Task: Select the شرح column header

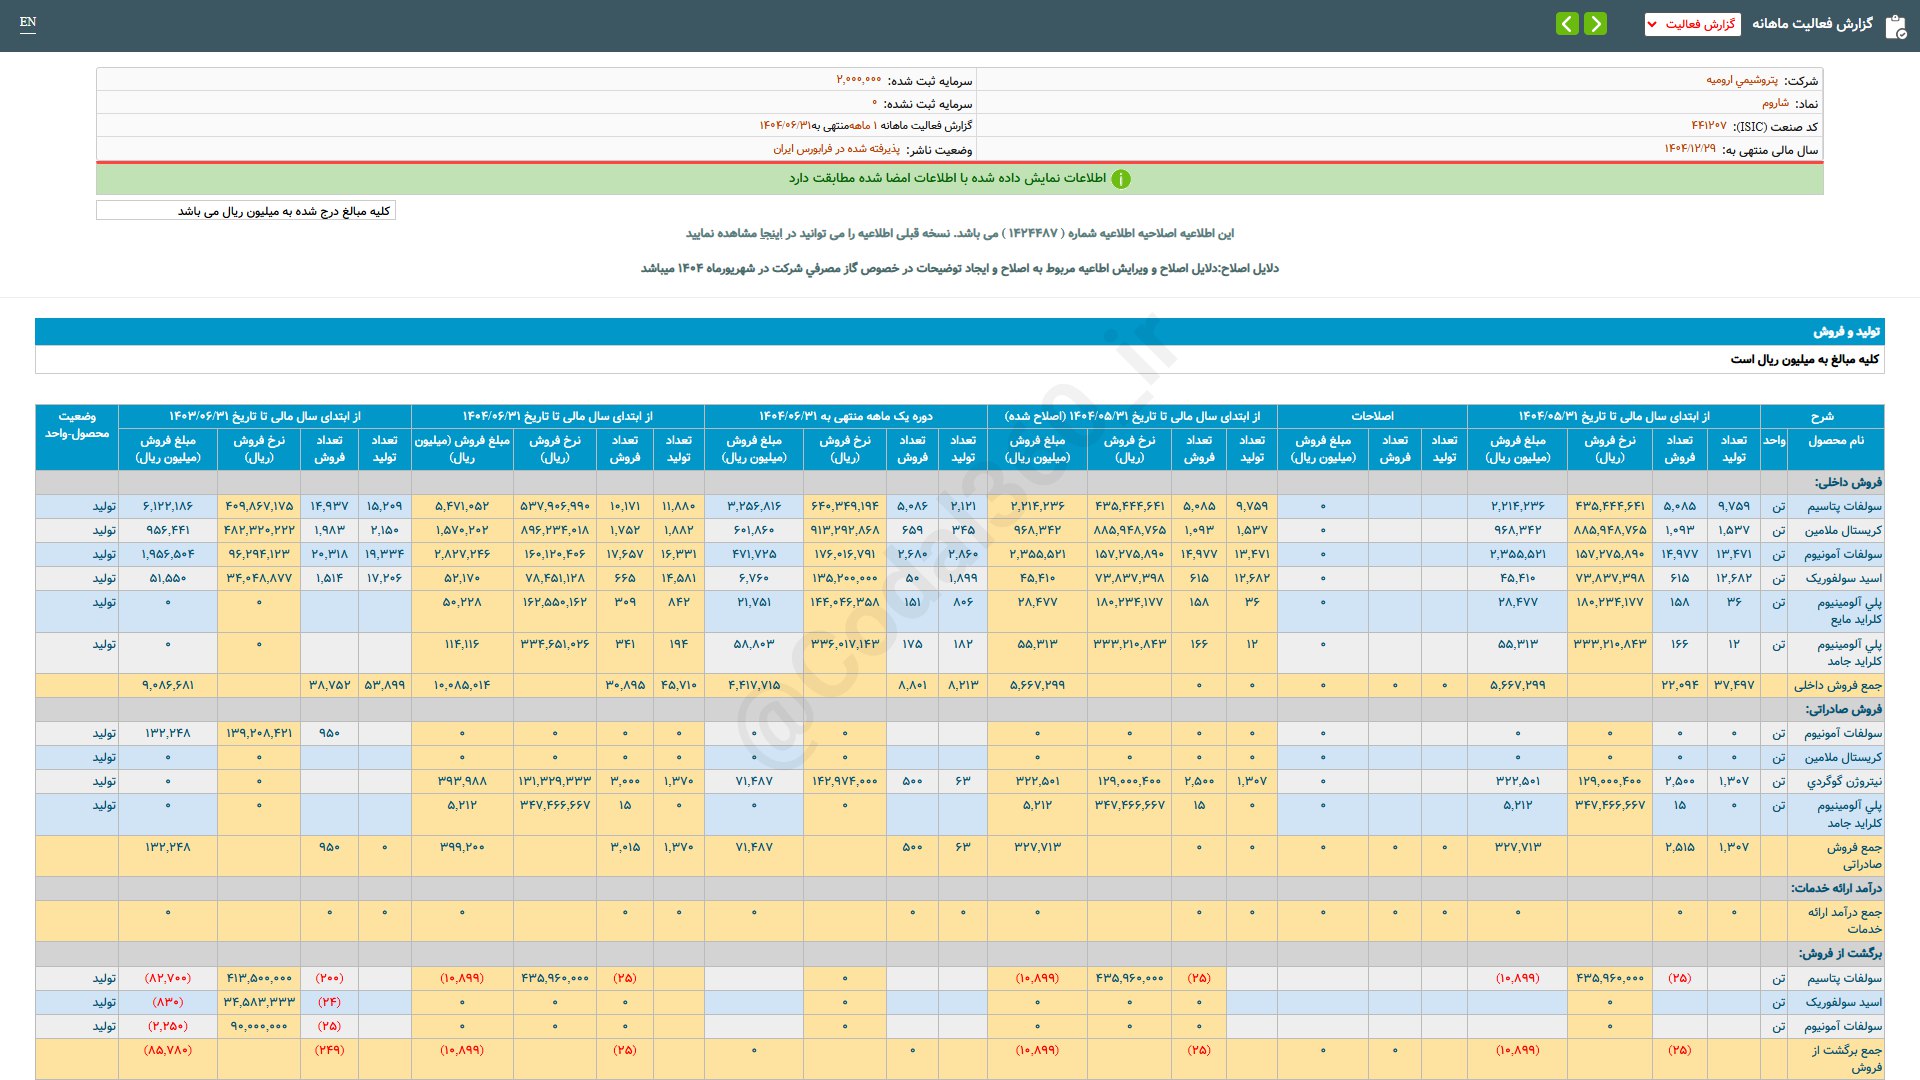Action: point(1822,416)
